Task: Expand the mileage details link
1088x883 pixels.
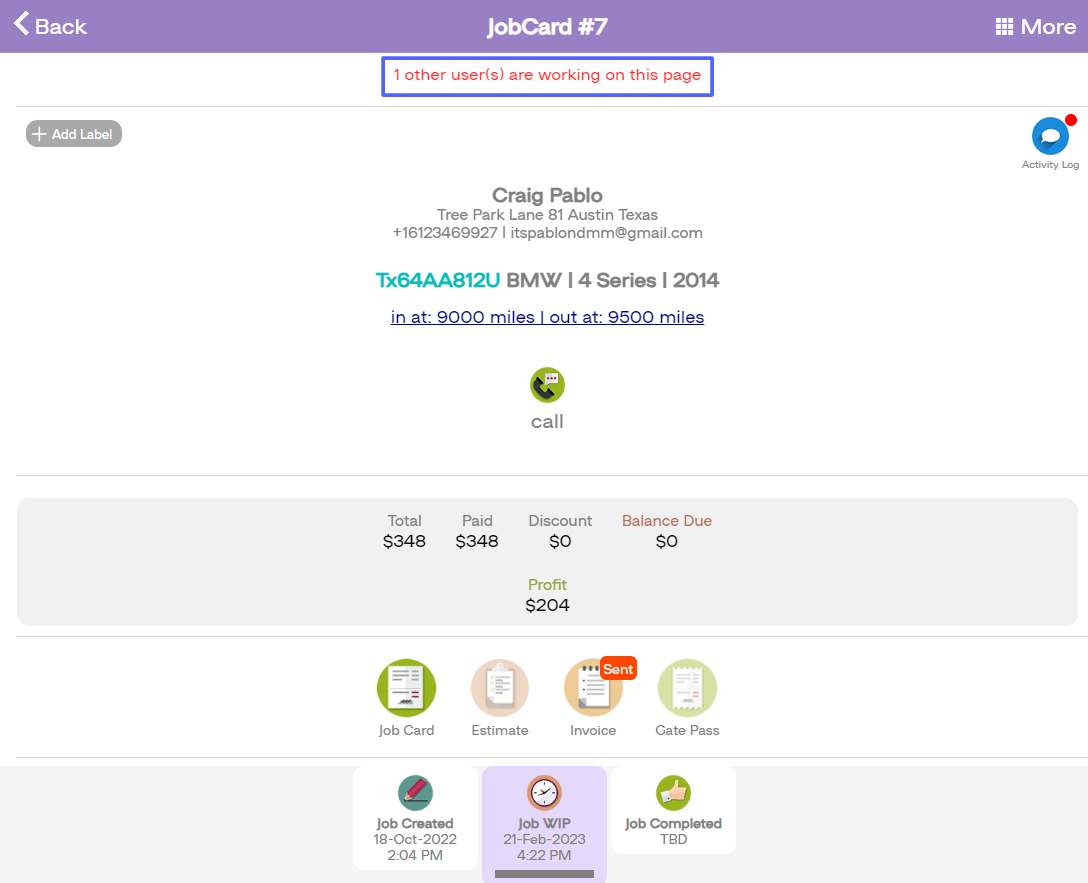Action: [547, 317]
